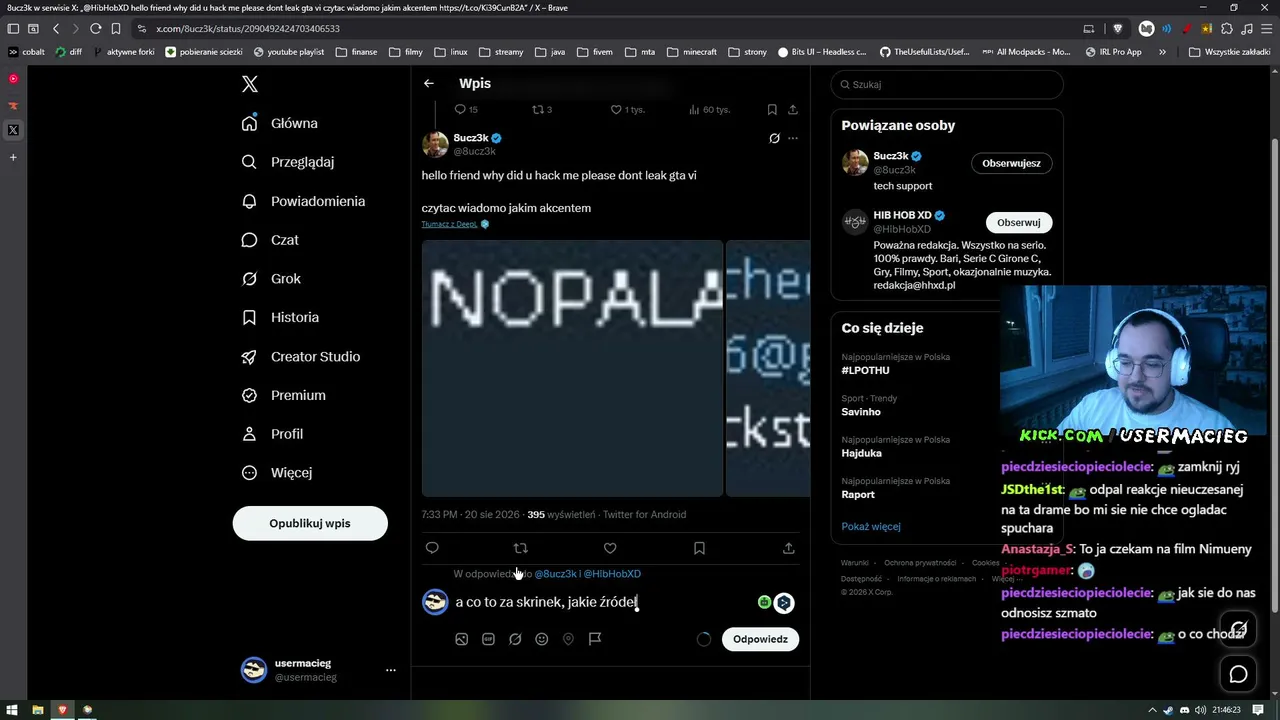
Task: Open Czat in the sidebar
Action: point(270,240)
